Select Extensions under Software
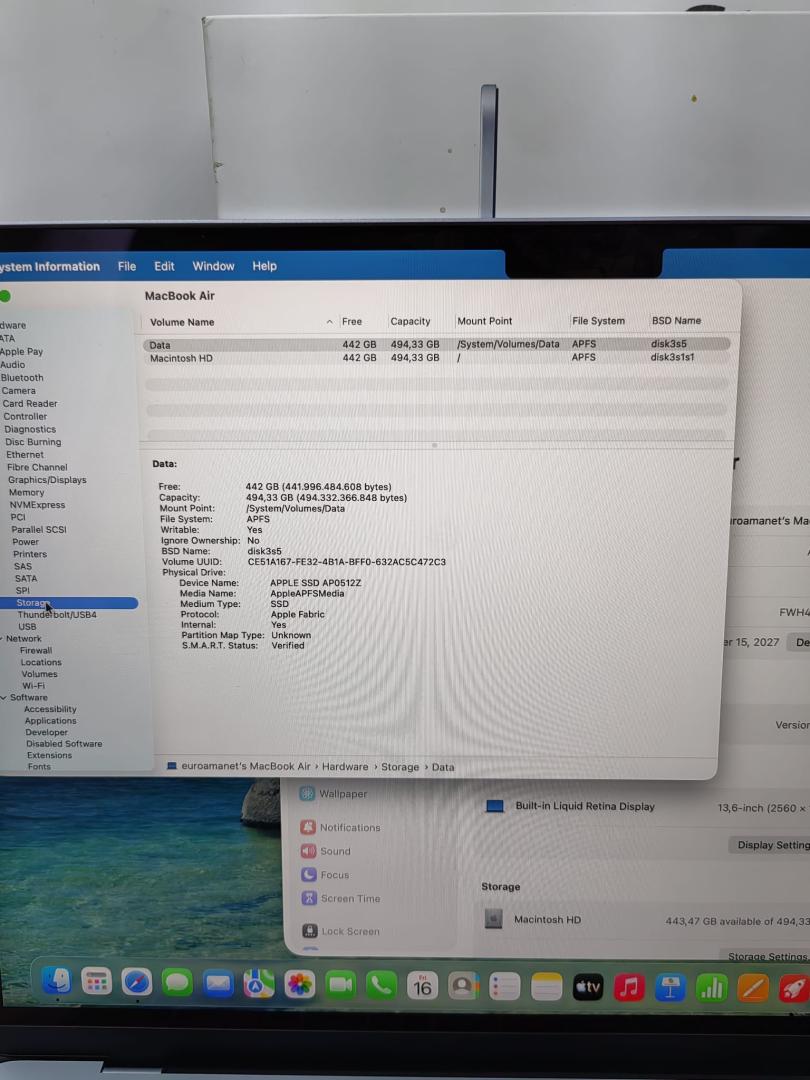The image size is (810, 1080). click(49, 756)
